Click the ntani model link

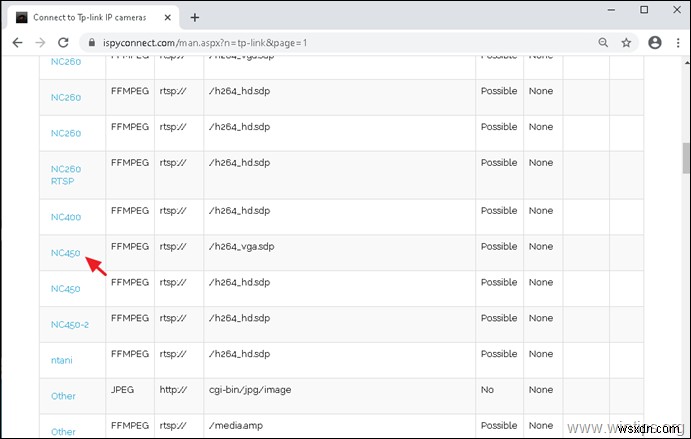62,360
